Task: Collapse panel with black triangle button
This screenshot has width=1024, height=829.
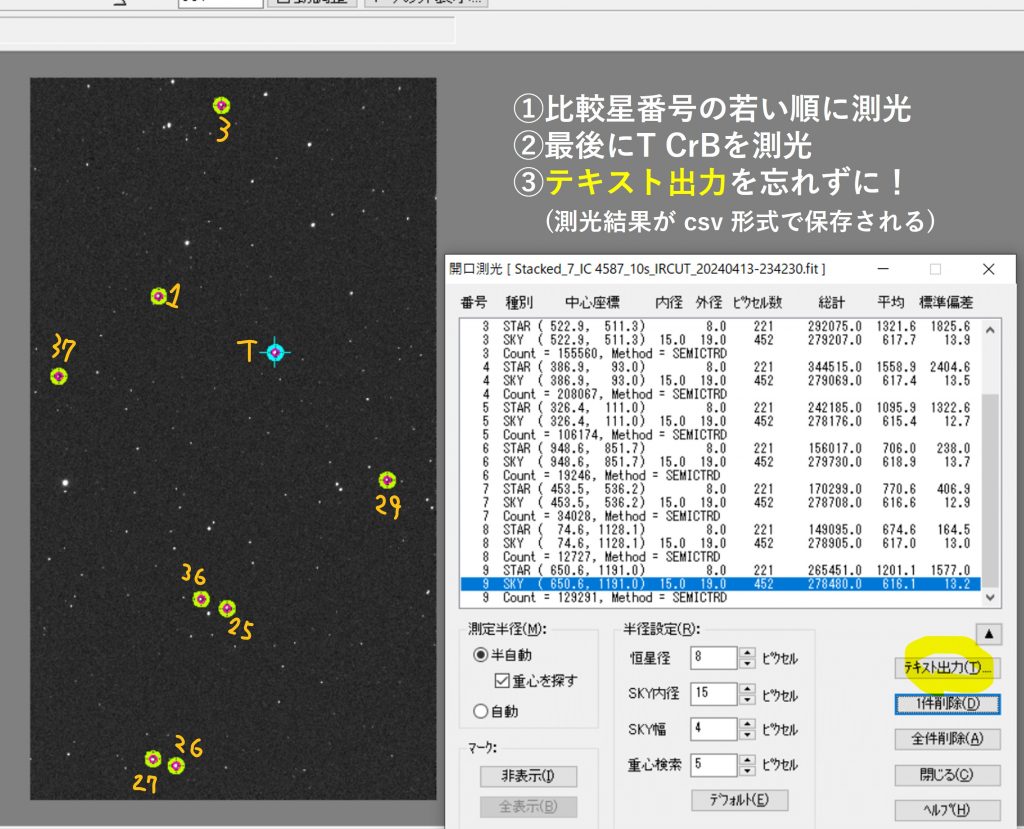Action: (988, 634)
